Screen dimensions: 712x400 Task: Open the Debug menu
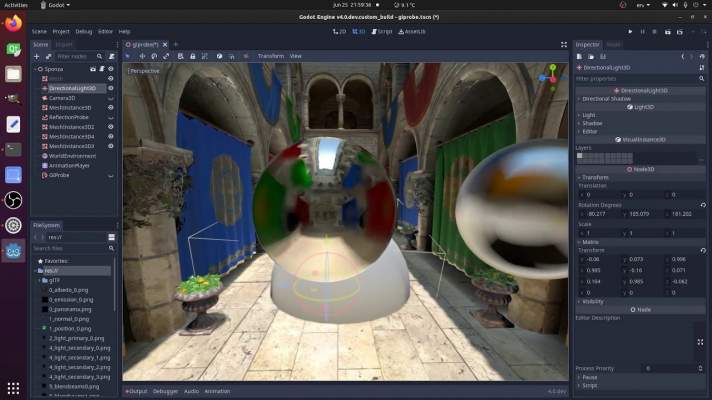click(84, 32)
